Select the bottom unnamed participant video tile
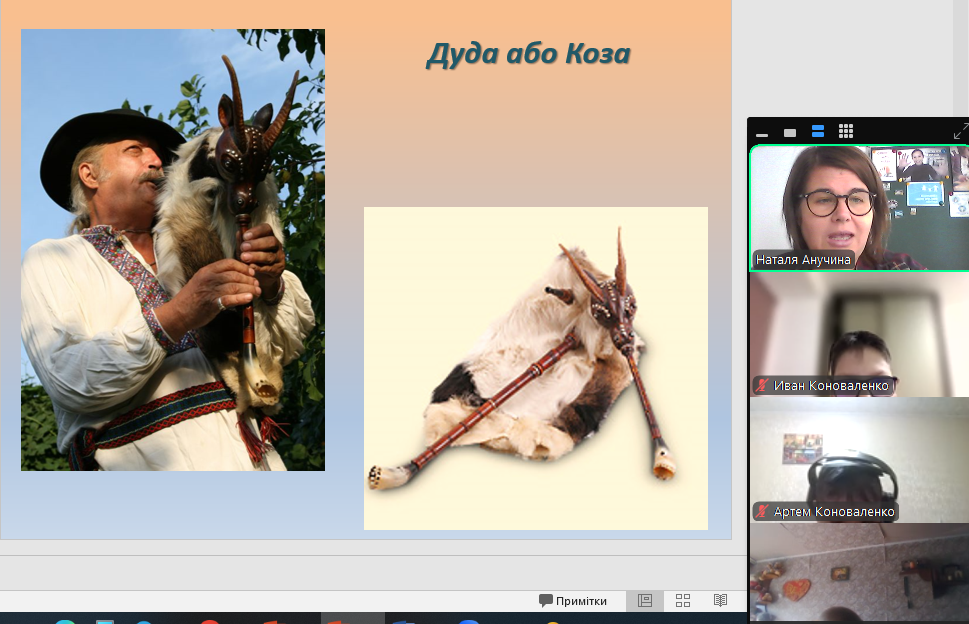 859,573
